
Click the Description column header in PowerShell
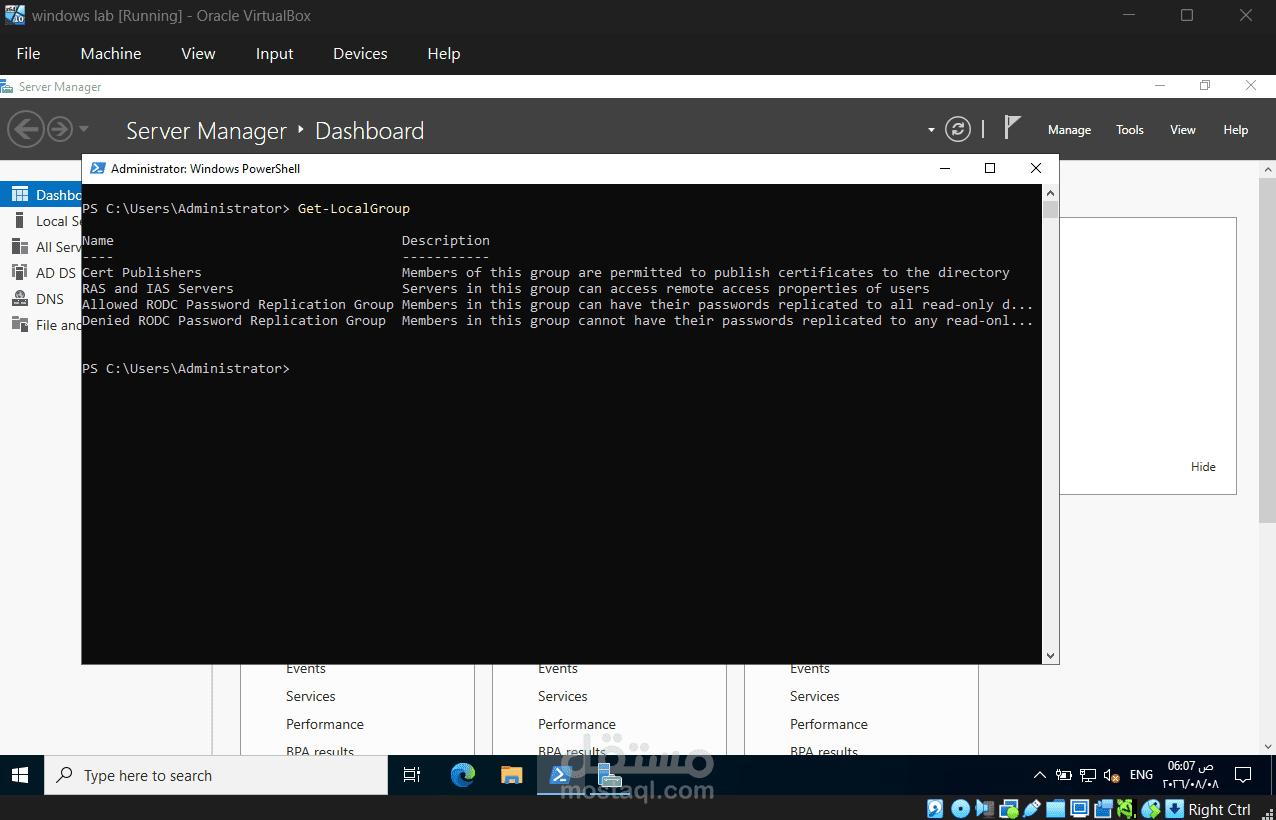point(446,241)
